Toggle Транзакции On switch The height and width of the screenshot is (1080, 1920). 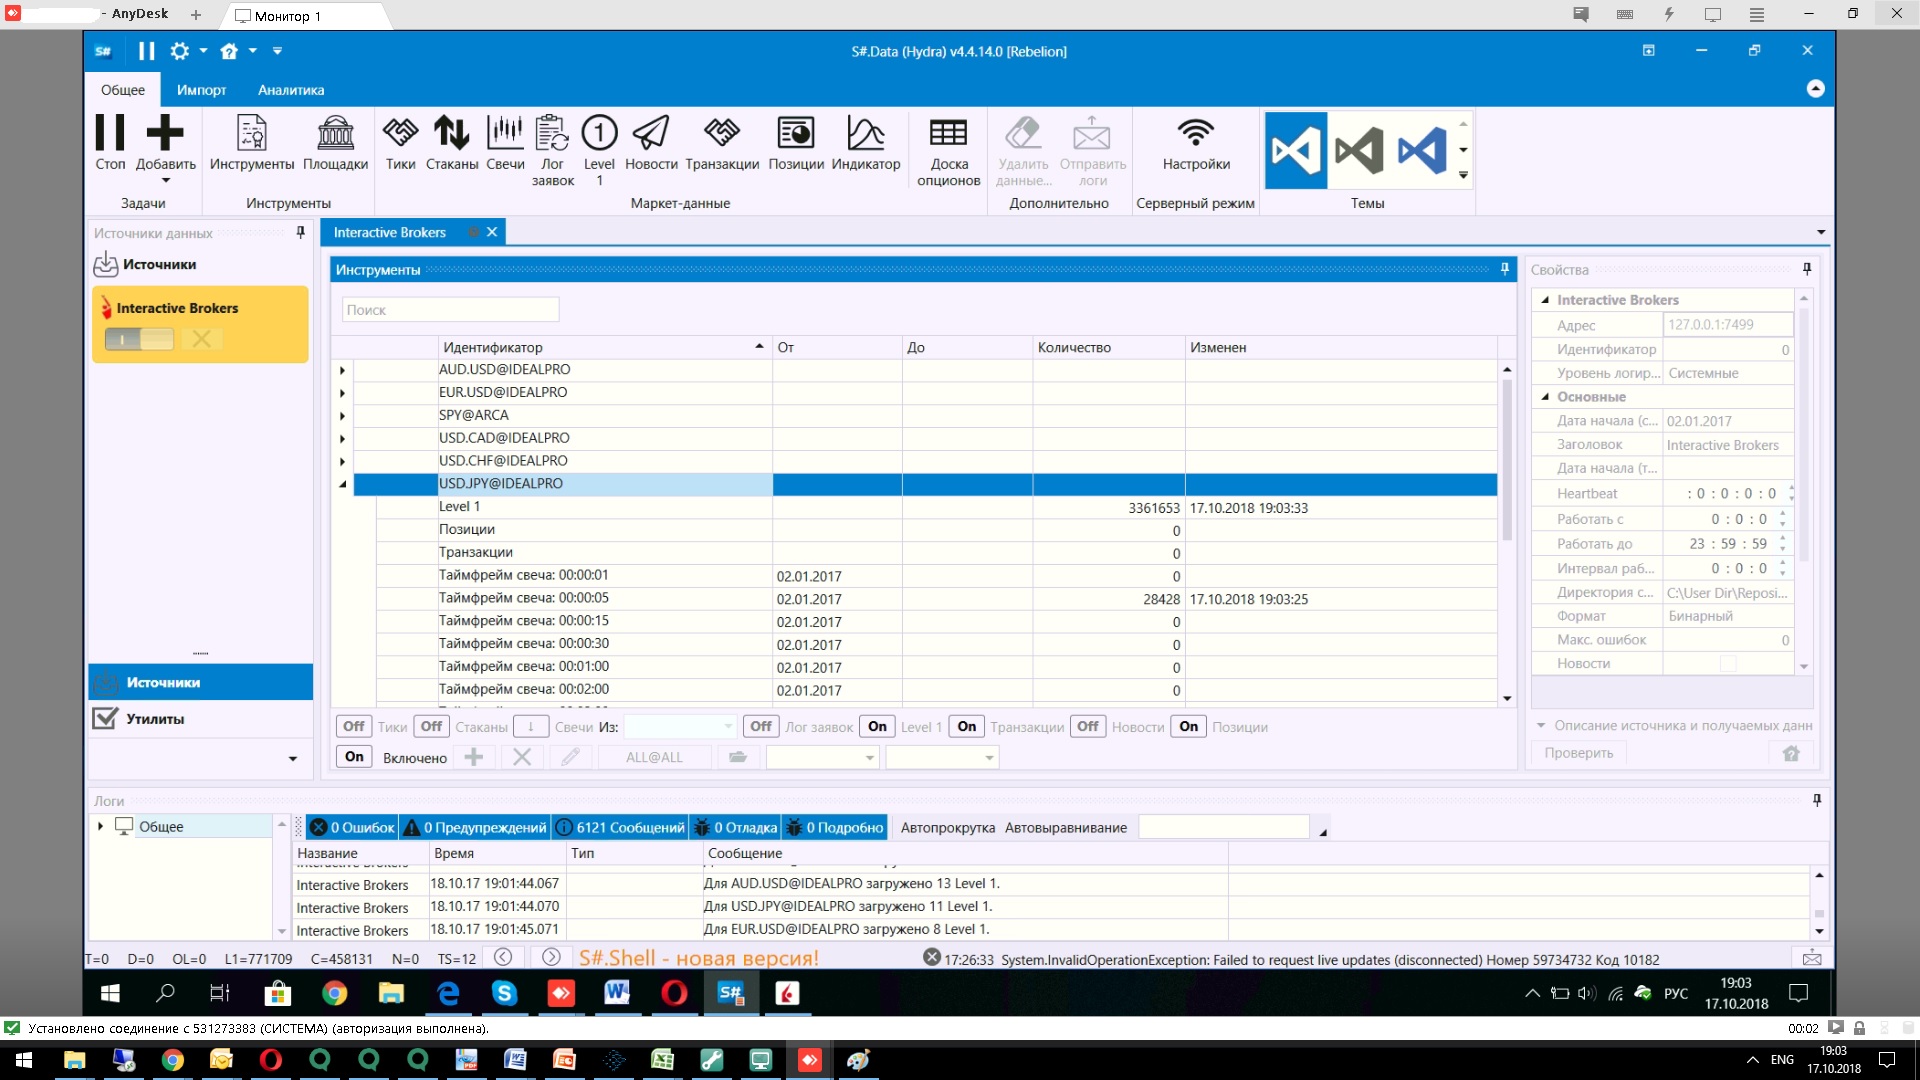coord(967,727)
